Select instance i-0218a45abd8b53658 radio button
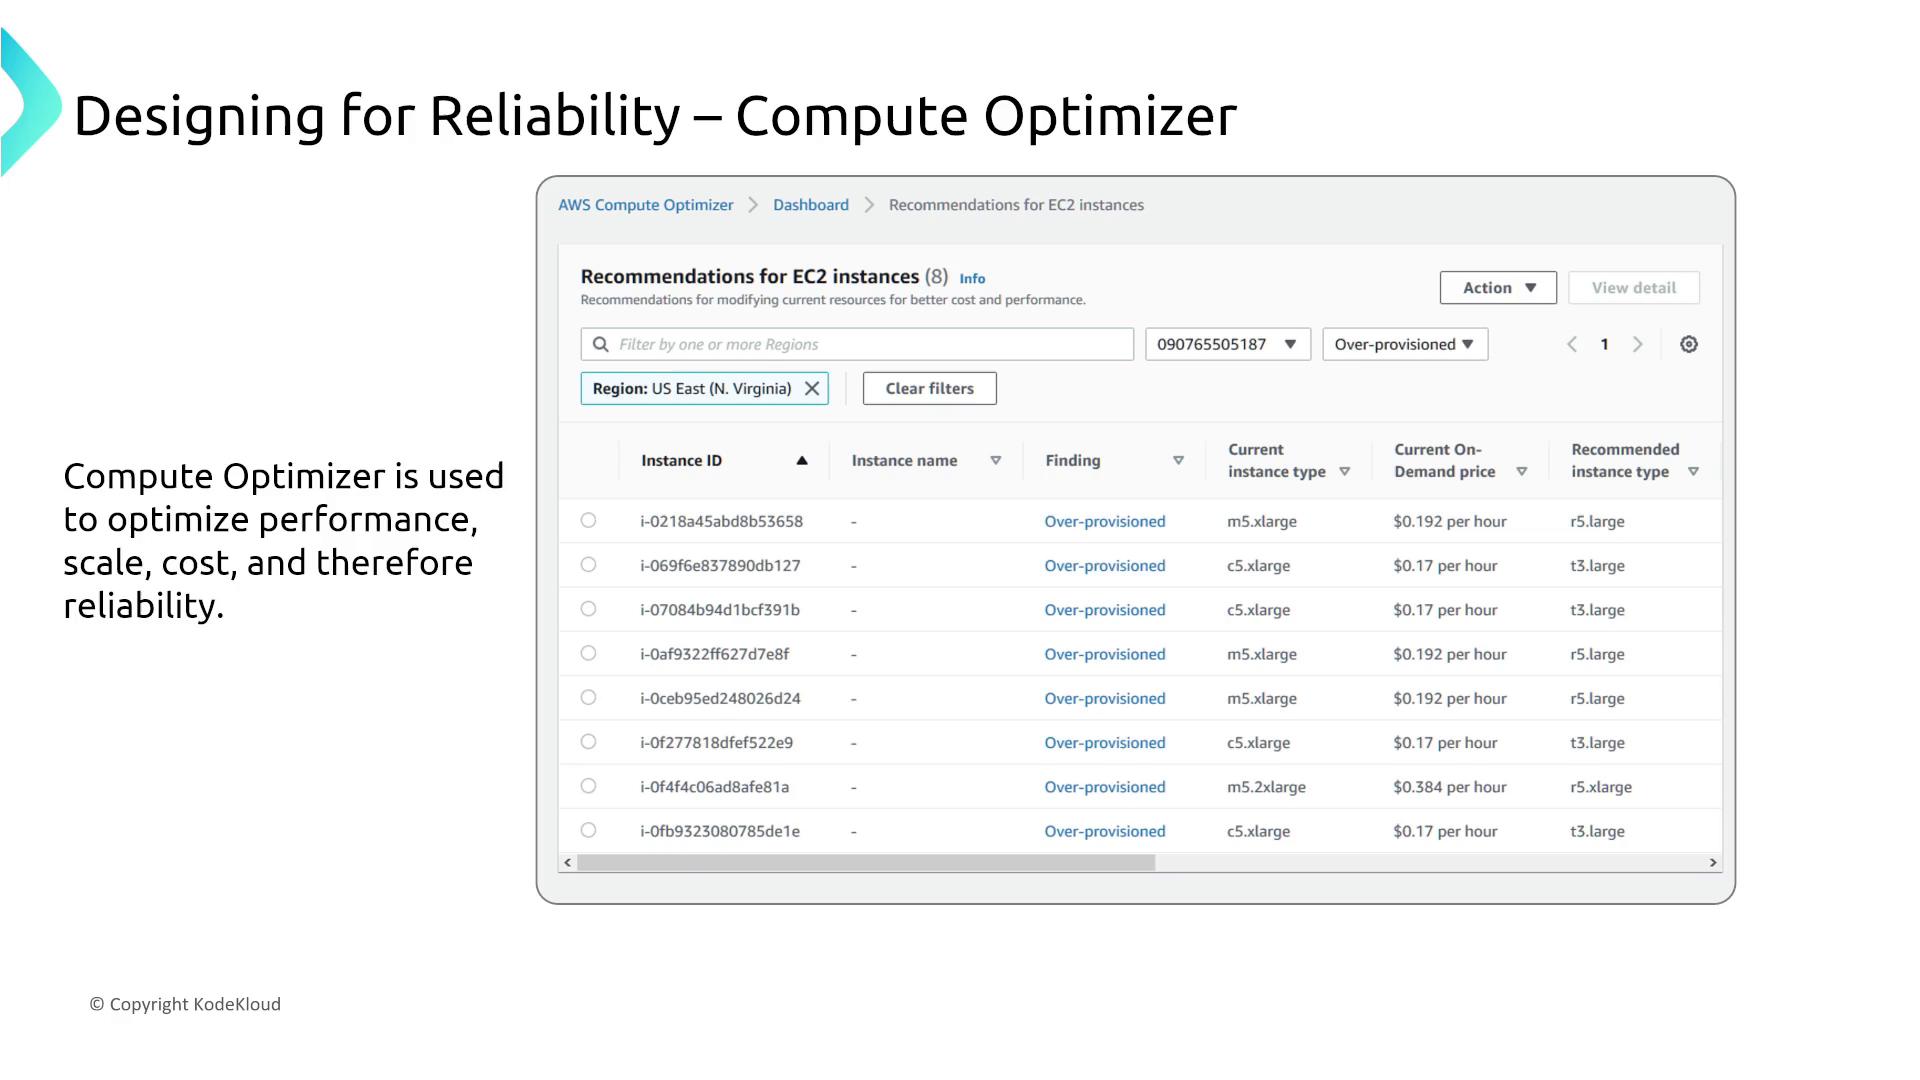The width and height of the screenshot is (1920, 1080). (588, 521)
